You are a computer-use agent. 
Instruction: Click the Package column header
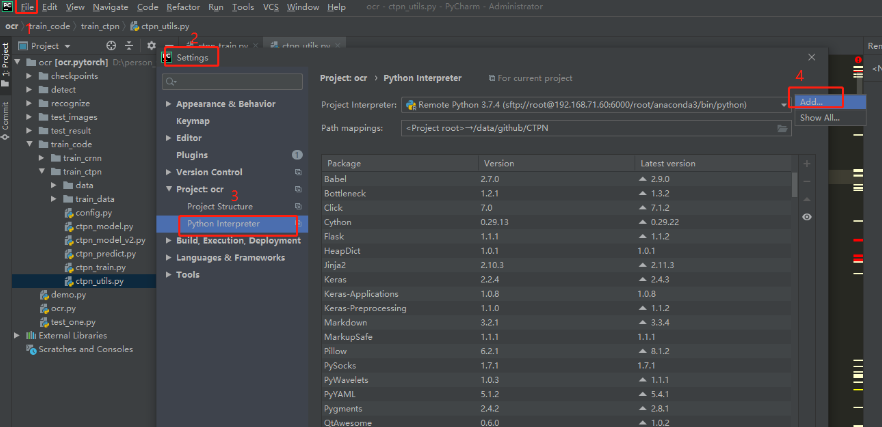click(x=400, y=163)
